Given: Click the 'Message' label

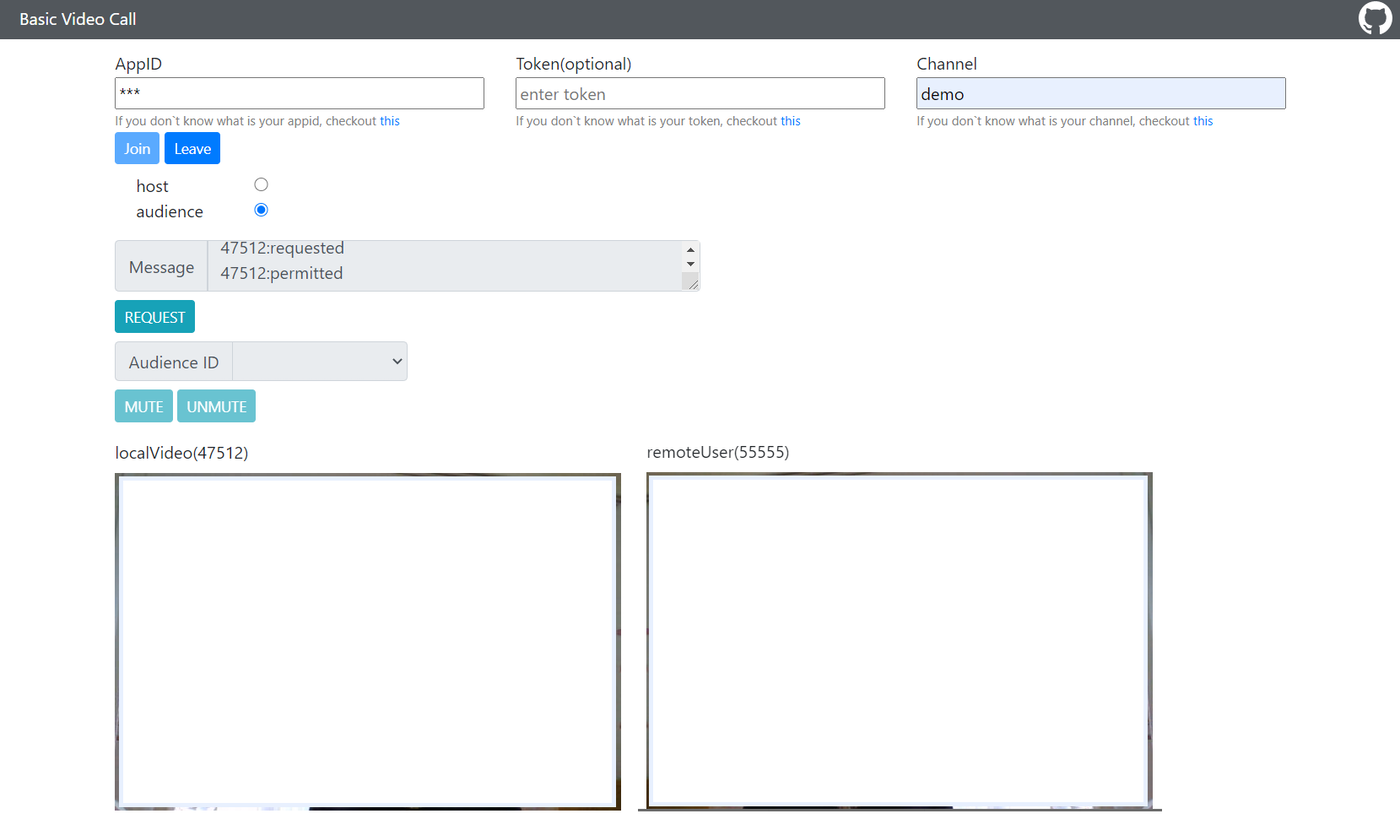Looking at the screenshot, I should click(161, 267).
